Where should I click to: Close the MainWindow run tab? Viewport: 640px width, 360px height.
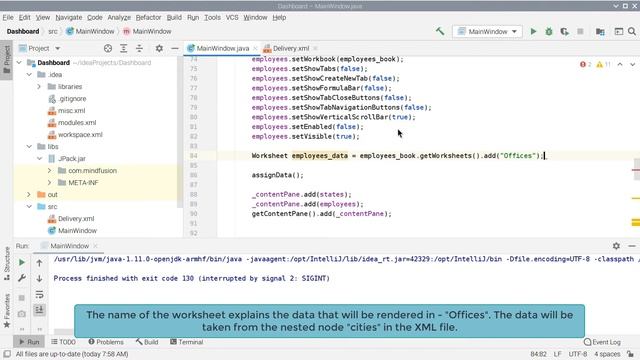96,246
